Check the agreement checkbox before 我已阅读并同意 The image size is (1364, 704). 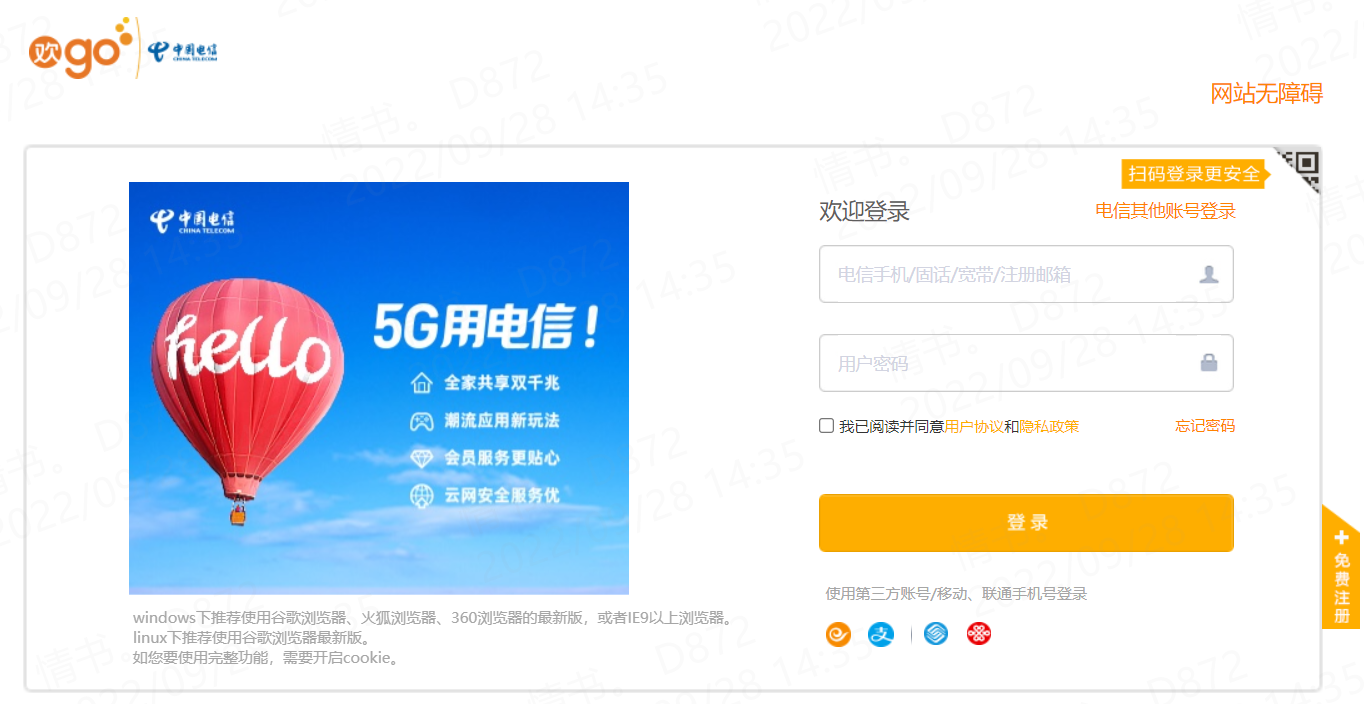[x=826, y=426]
